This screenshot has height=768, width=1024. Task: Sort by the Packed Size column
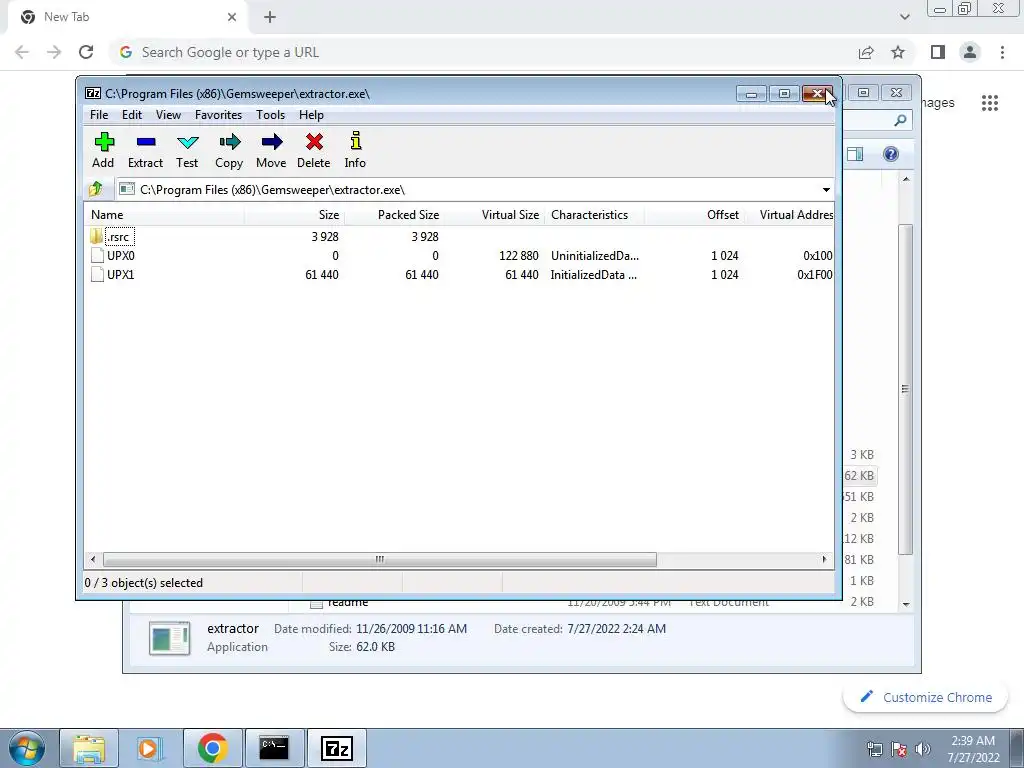click(394, 215)
